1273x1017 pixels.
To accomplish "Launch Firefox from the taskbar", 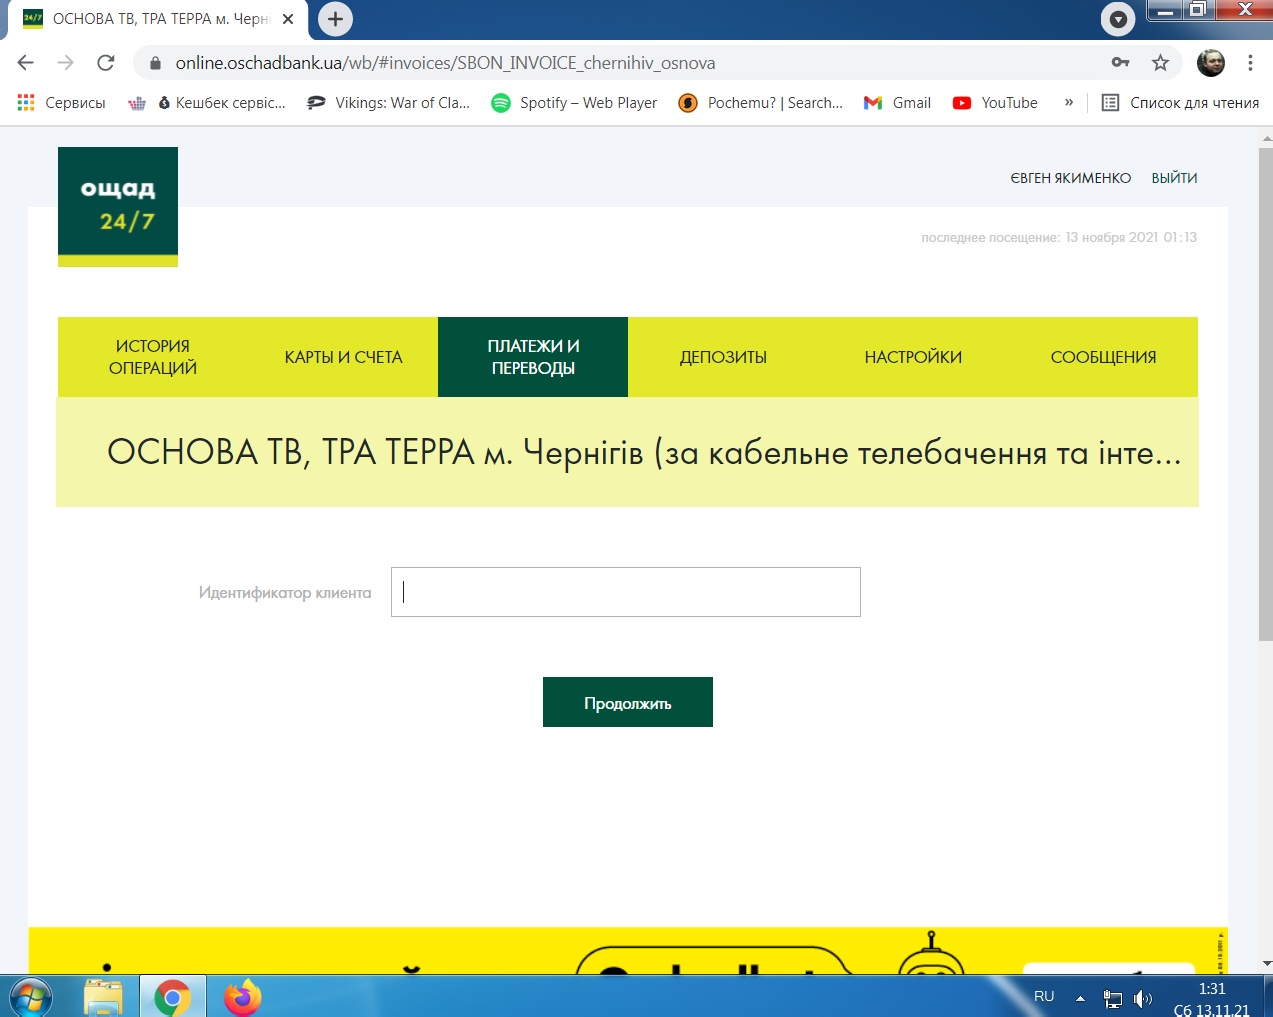I will (242, 997).
